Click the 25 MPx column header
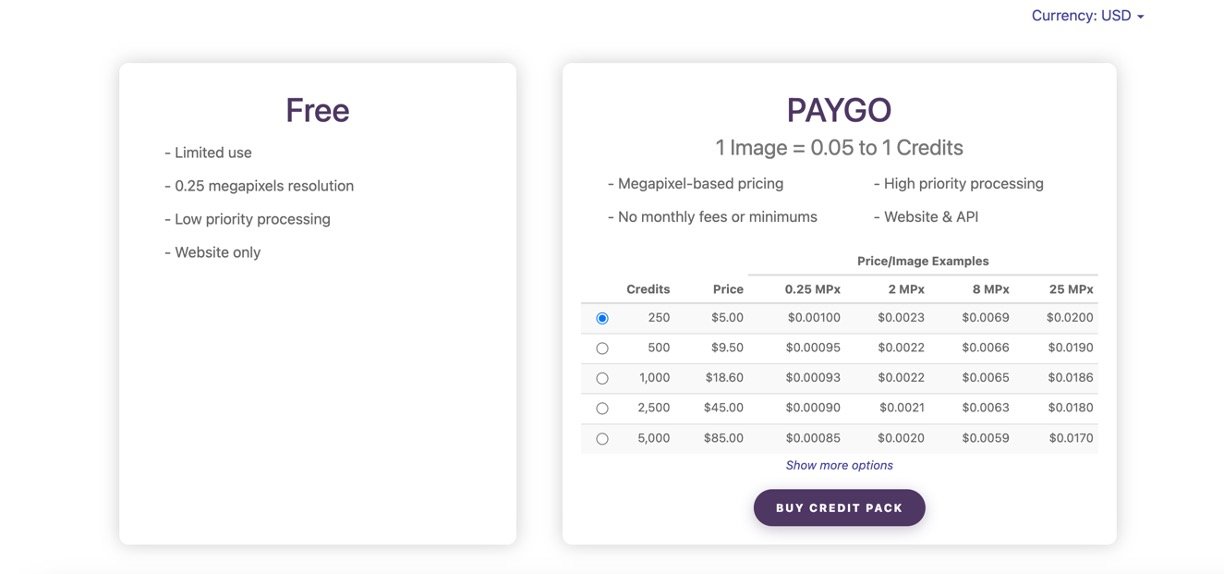Image resolution: width=1224 pixels, height=574 pixels. [1071, 289]
